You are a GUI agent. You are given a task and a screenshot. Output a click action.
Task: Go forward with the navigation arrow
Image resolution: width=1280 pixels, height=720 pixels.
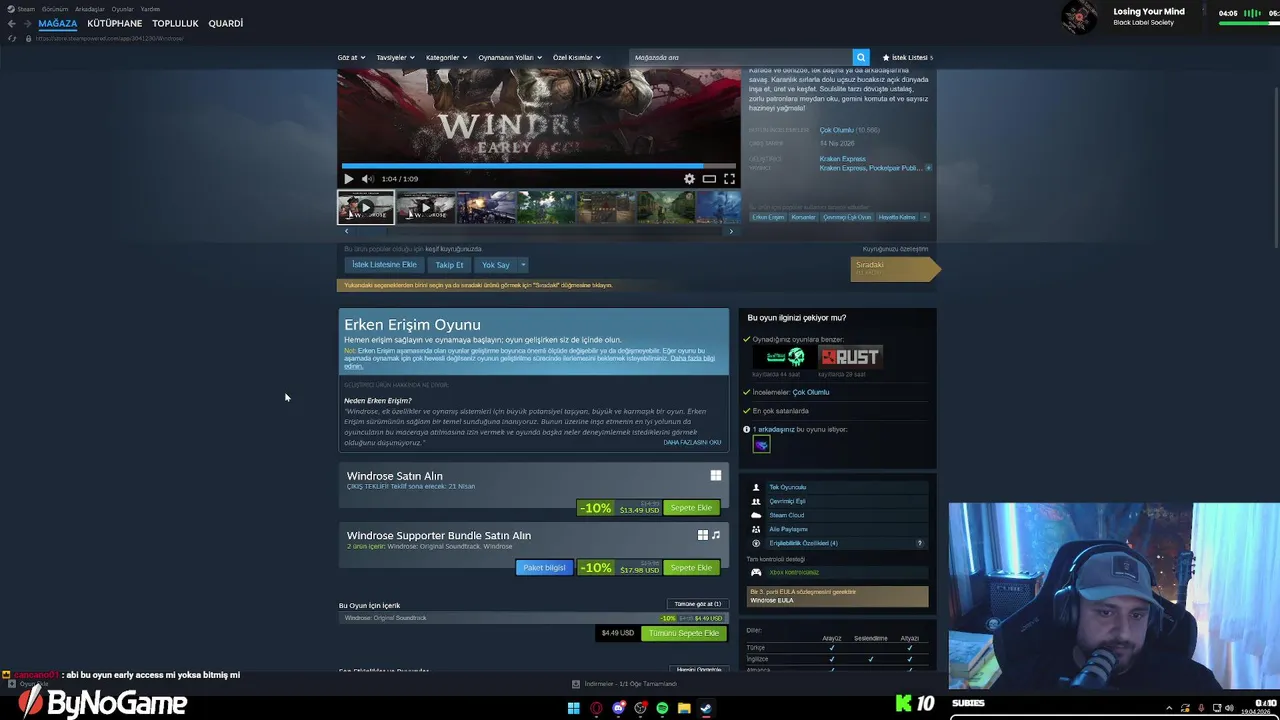(x=27, y=23)
